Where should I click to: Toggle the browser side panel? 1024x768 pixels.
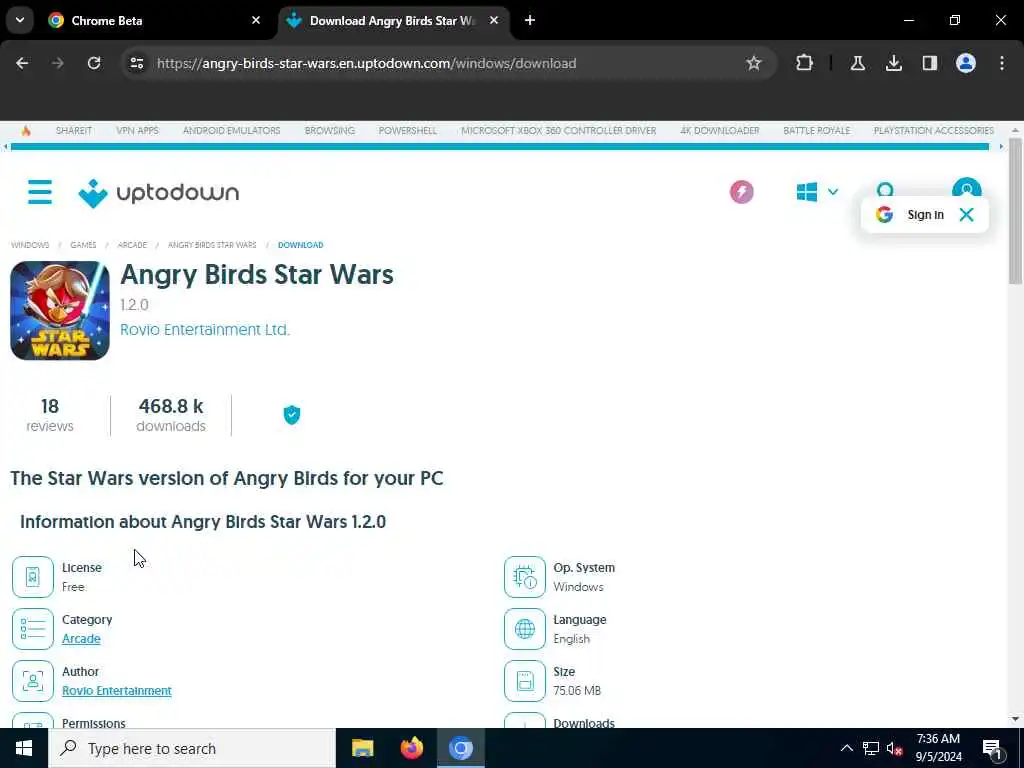(929, 63)
